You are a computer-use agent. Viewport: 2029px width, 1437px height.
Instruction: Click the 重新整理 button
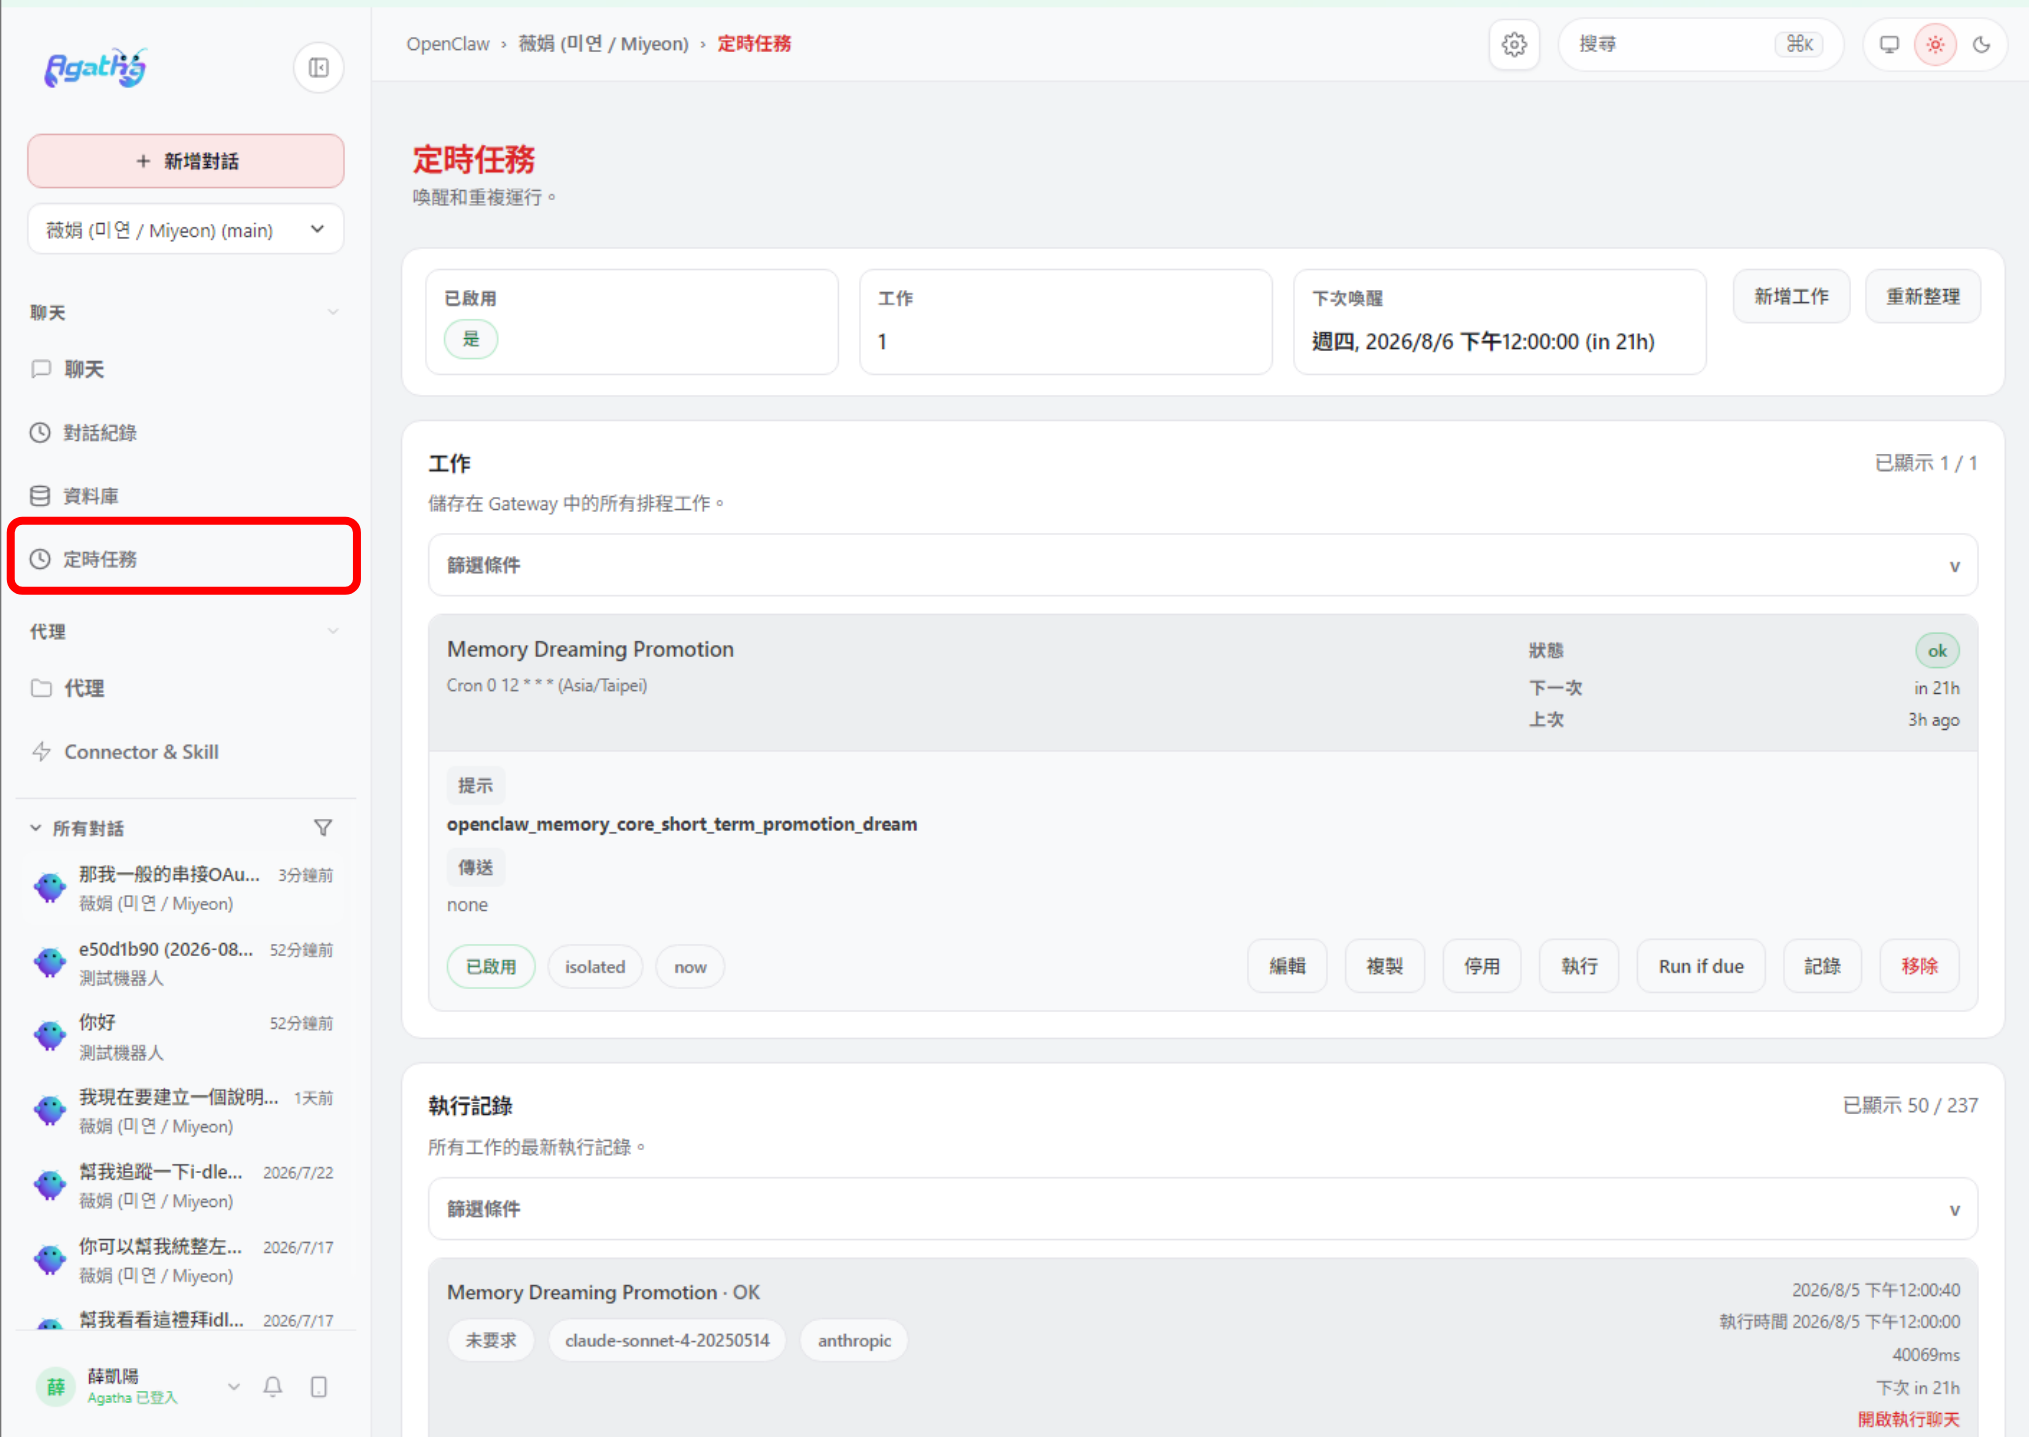click(x=1922, y=296)
